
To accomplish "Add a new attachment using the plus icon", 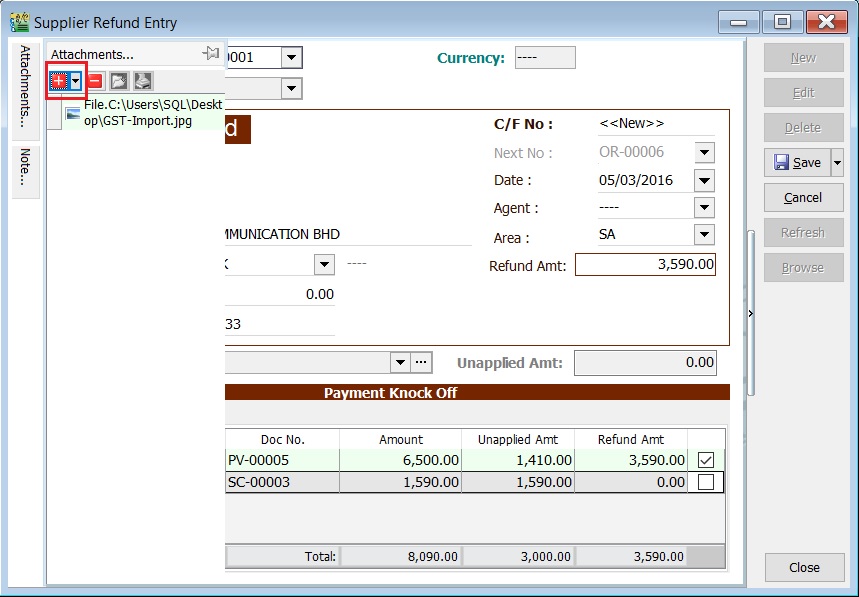I will (61, 80).
